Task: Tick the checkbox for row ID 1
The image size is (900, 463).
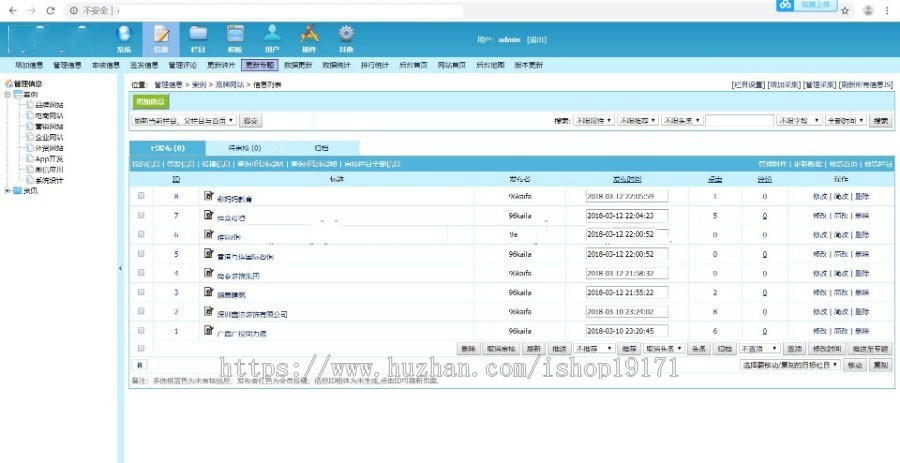Action: 141,330
